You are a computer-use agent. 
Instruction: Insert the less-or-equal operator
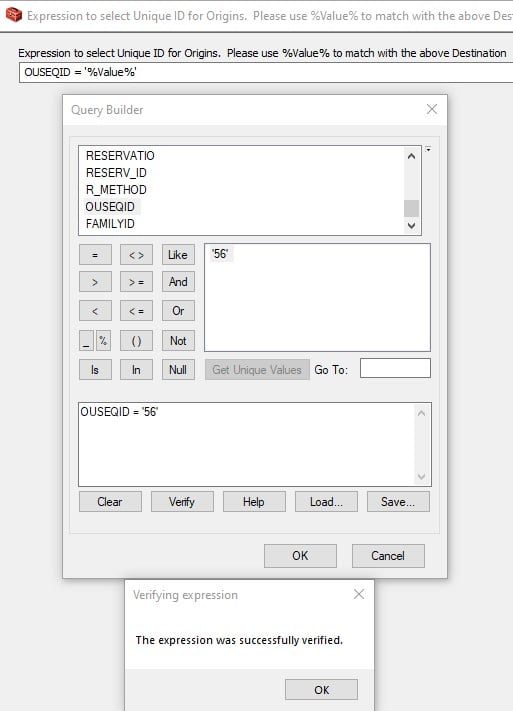(136, 311)
